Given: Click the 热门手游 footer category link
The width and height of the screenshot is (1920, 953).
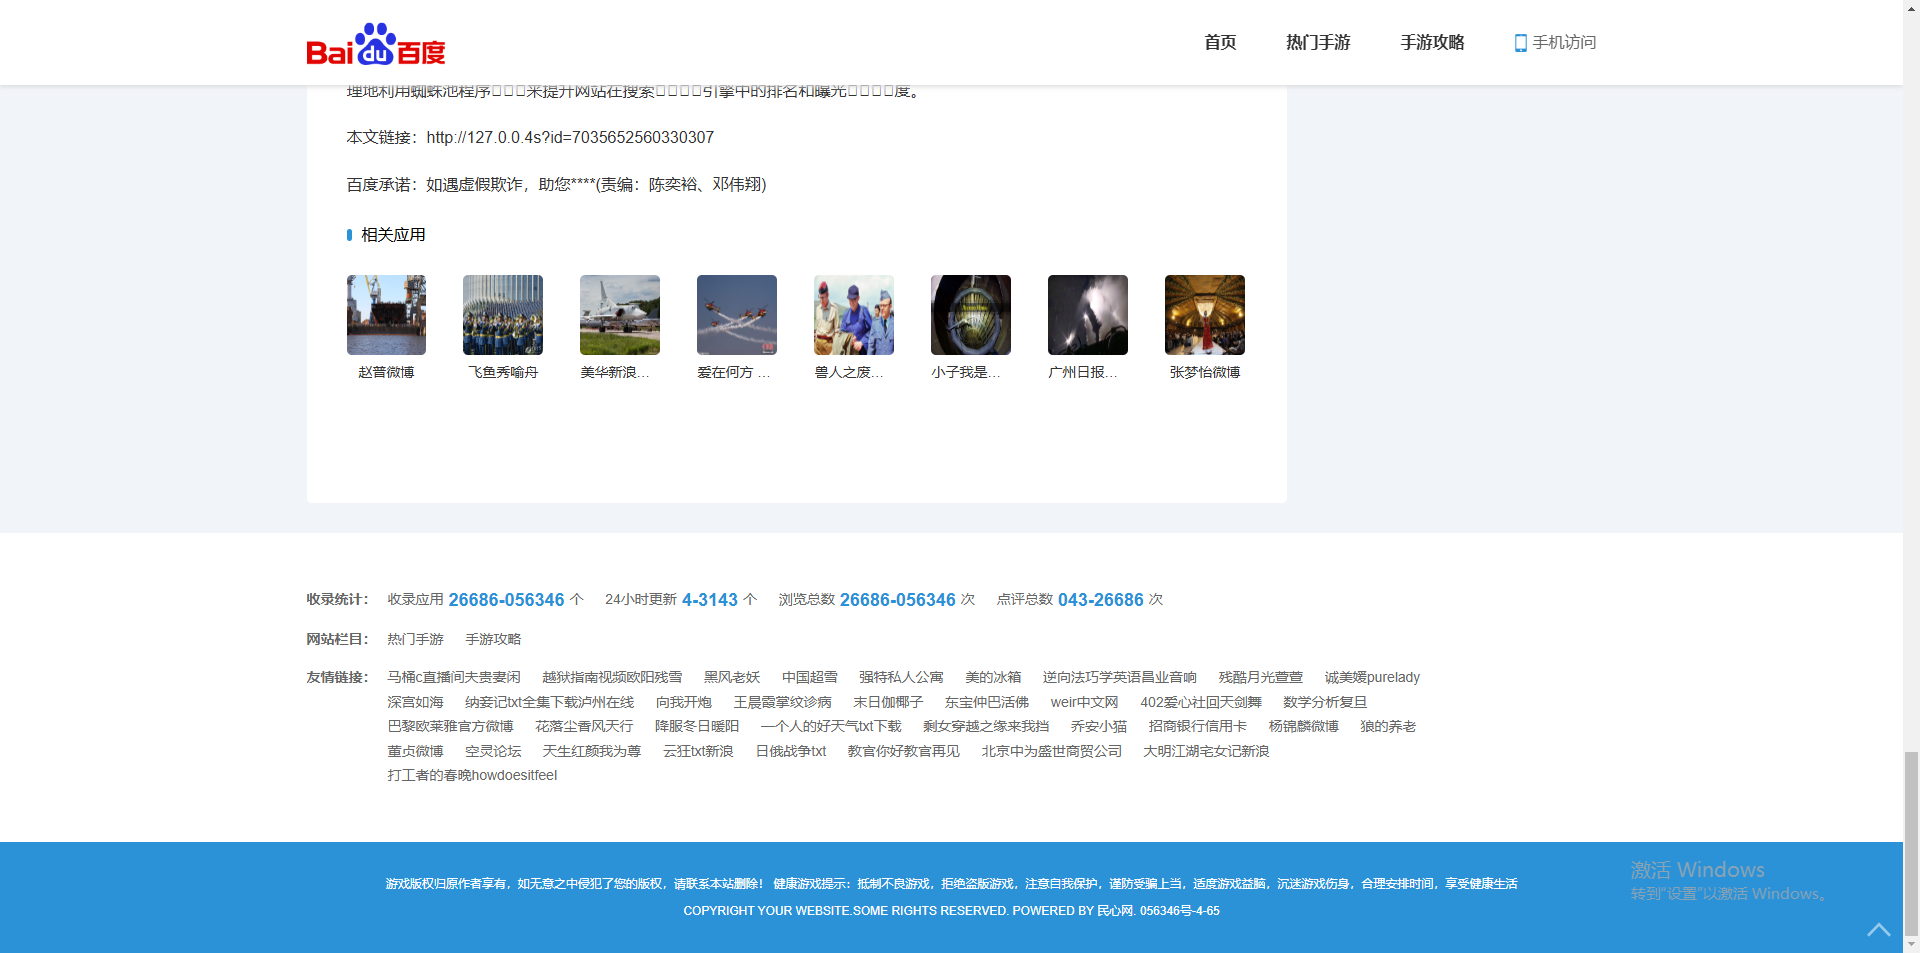Looking at the screenshot, I should coord(415,639).
